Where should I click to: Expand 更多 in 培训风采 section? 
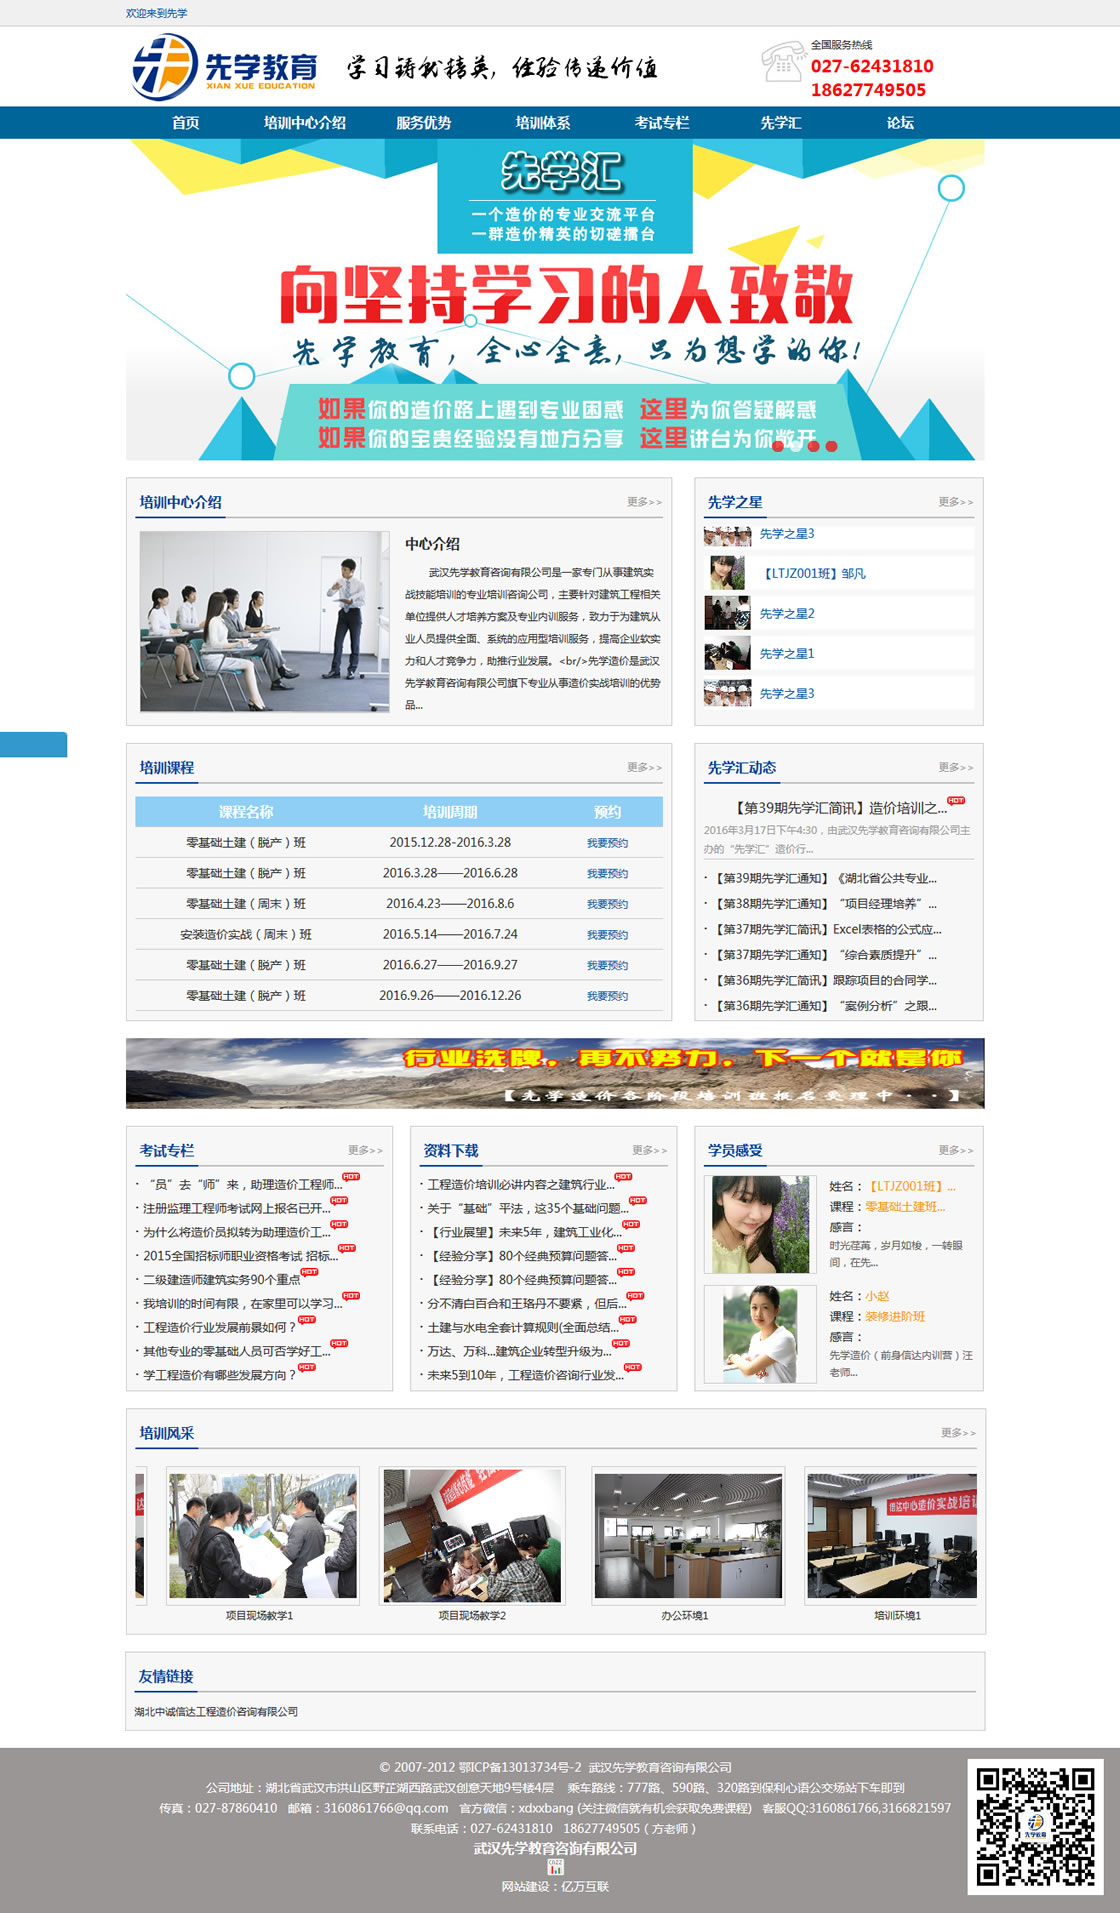pos(957,1433)
